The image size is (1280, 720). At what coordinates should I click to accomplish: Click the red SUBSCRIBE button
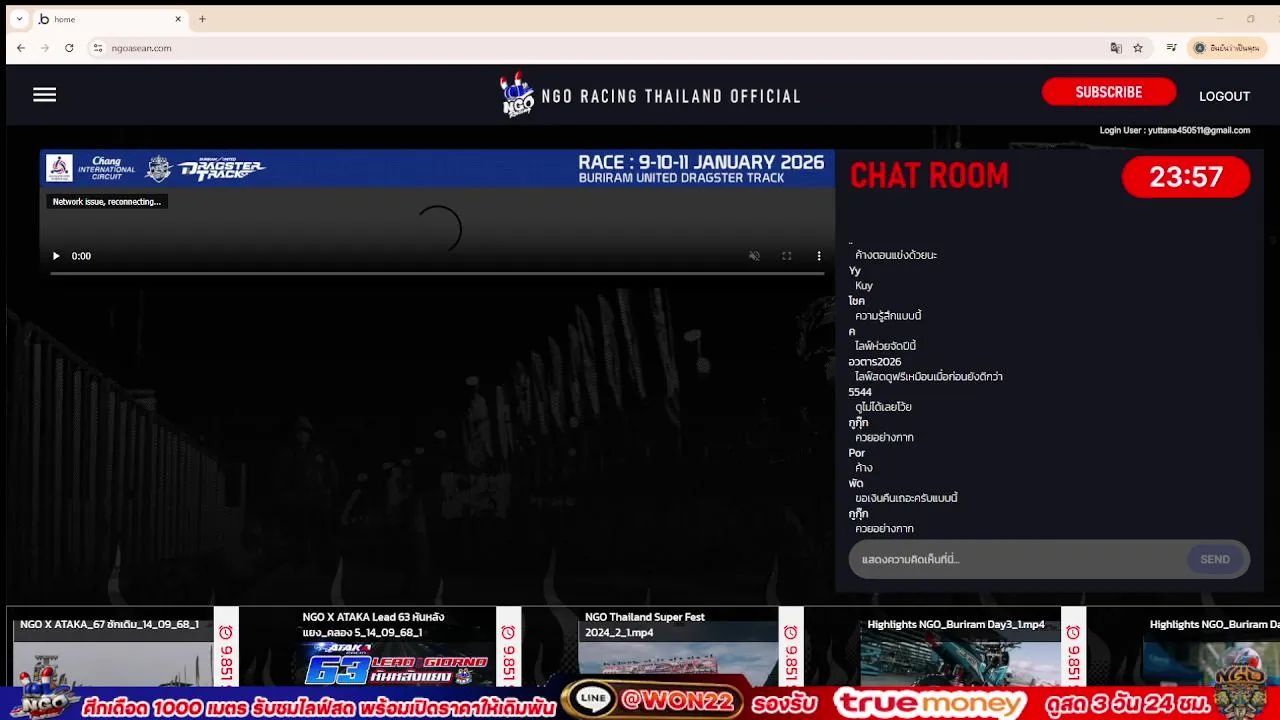click(x=1109, y=92)
